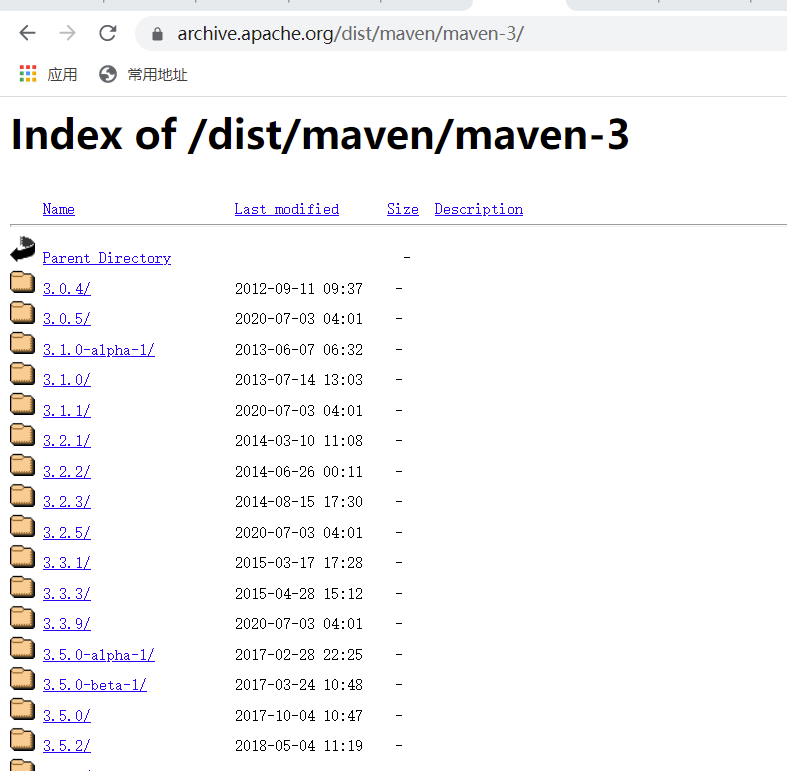Click the folder icon beside 3.1.1/
Screen dimensions: 787x771
23,404
